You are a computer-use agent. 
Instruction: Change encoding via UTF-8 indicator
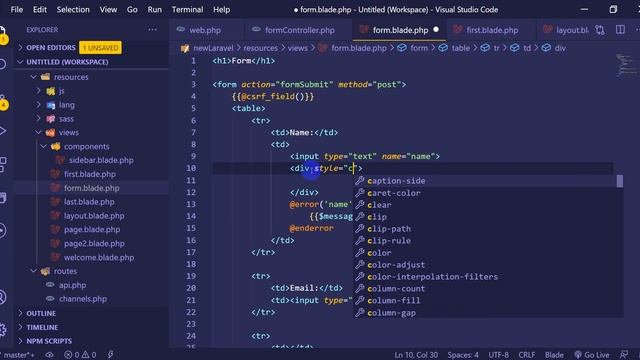click(498, 355)
